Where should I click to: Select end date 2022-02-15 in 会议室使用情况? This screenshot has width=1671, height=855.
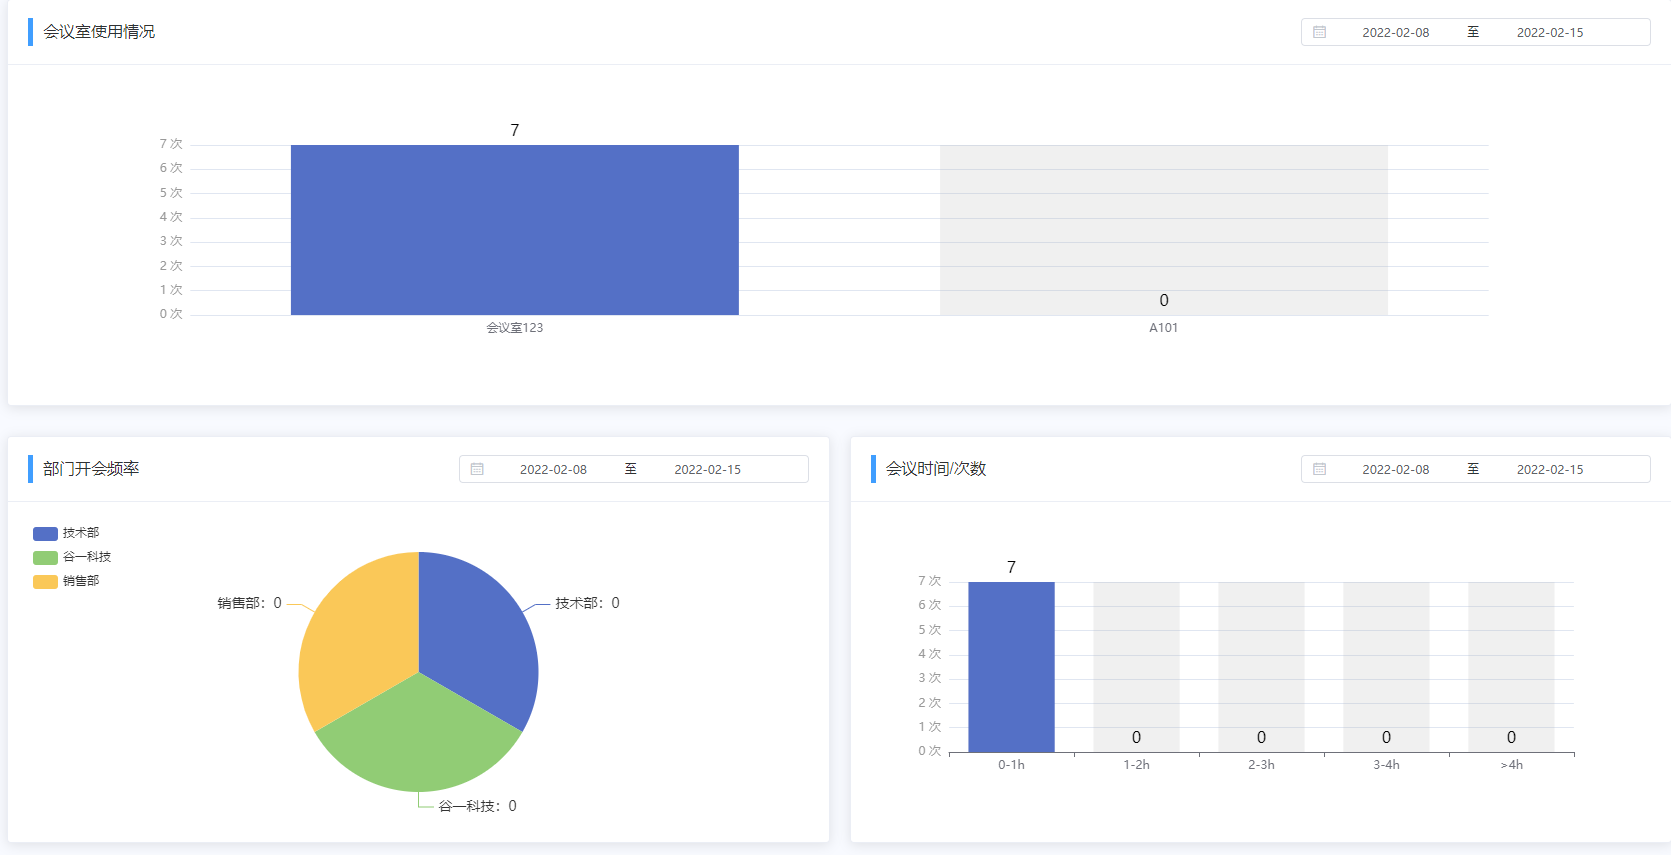click(x=1550, y=32)
